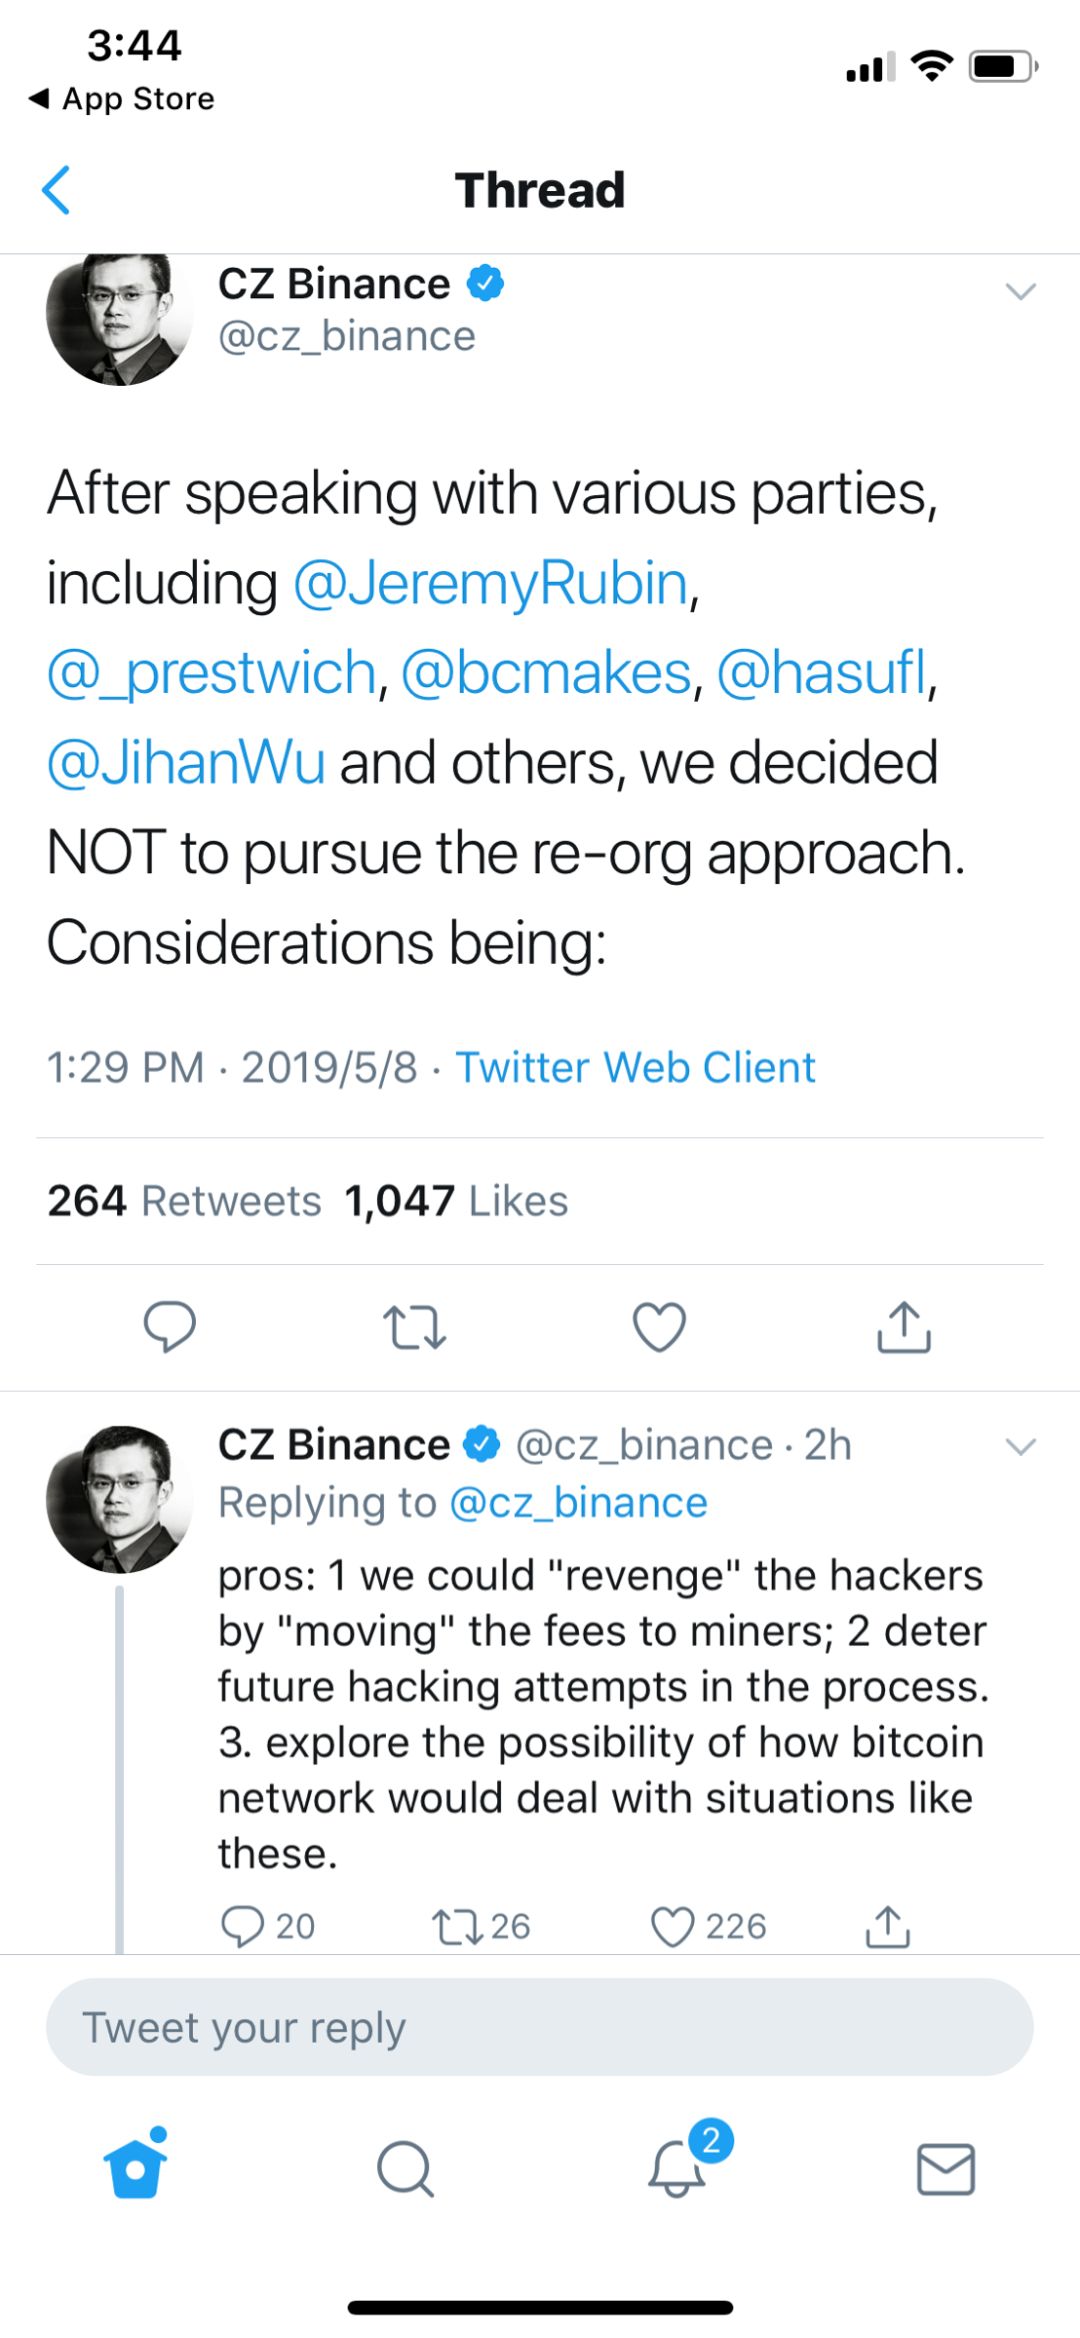Share the main tweet
The image size is (1080, 2338).
(x=904, y=1327)
